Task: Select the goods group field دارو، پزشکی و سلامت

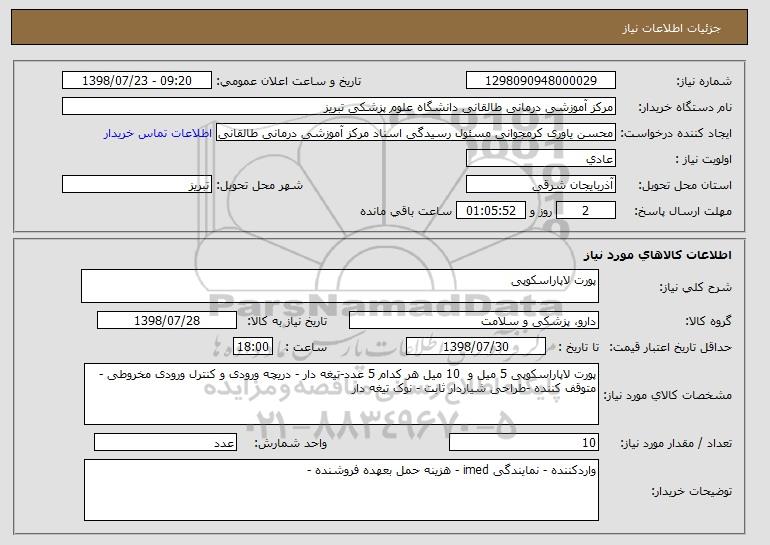Action: (474, 321)
